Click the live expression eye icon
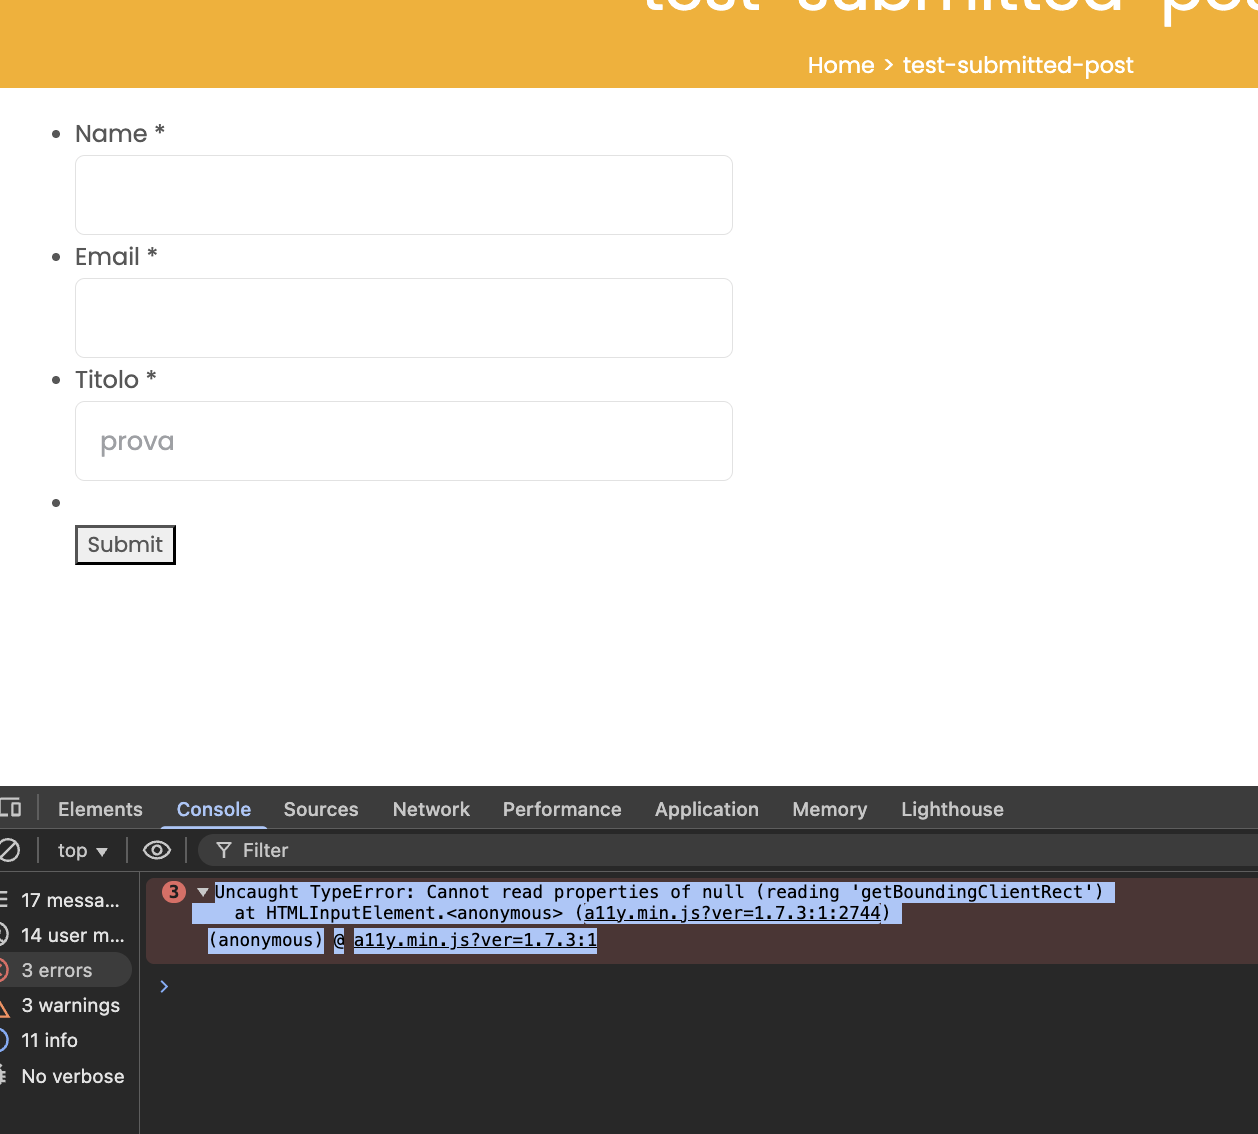Image resolution: width=1258 pixels, height=1134 pixels. click(157, 850)
